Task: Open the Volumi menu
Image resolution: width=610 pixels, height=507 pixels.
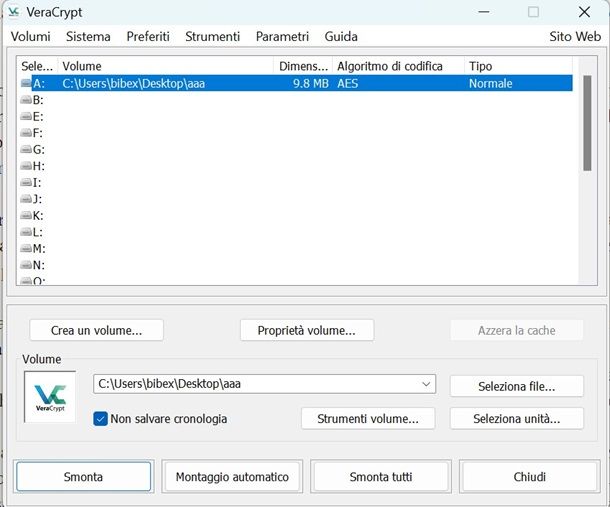Action: coord(30,37)
